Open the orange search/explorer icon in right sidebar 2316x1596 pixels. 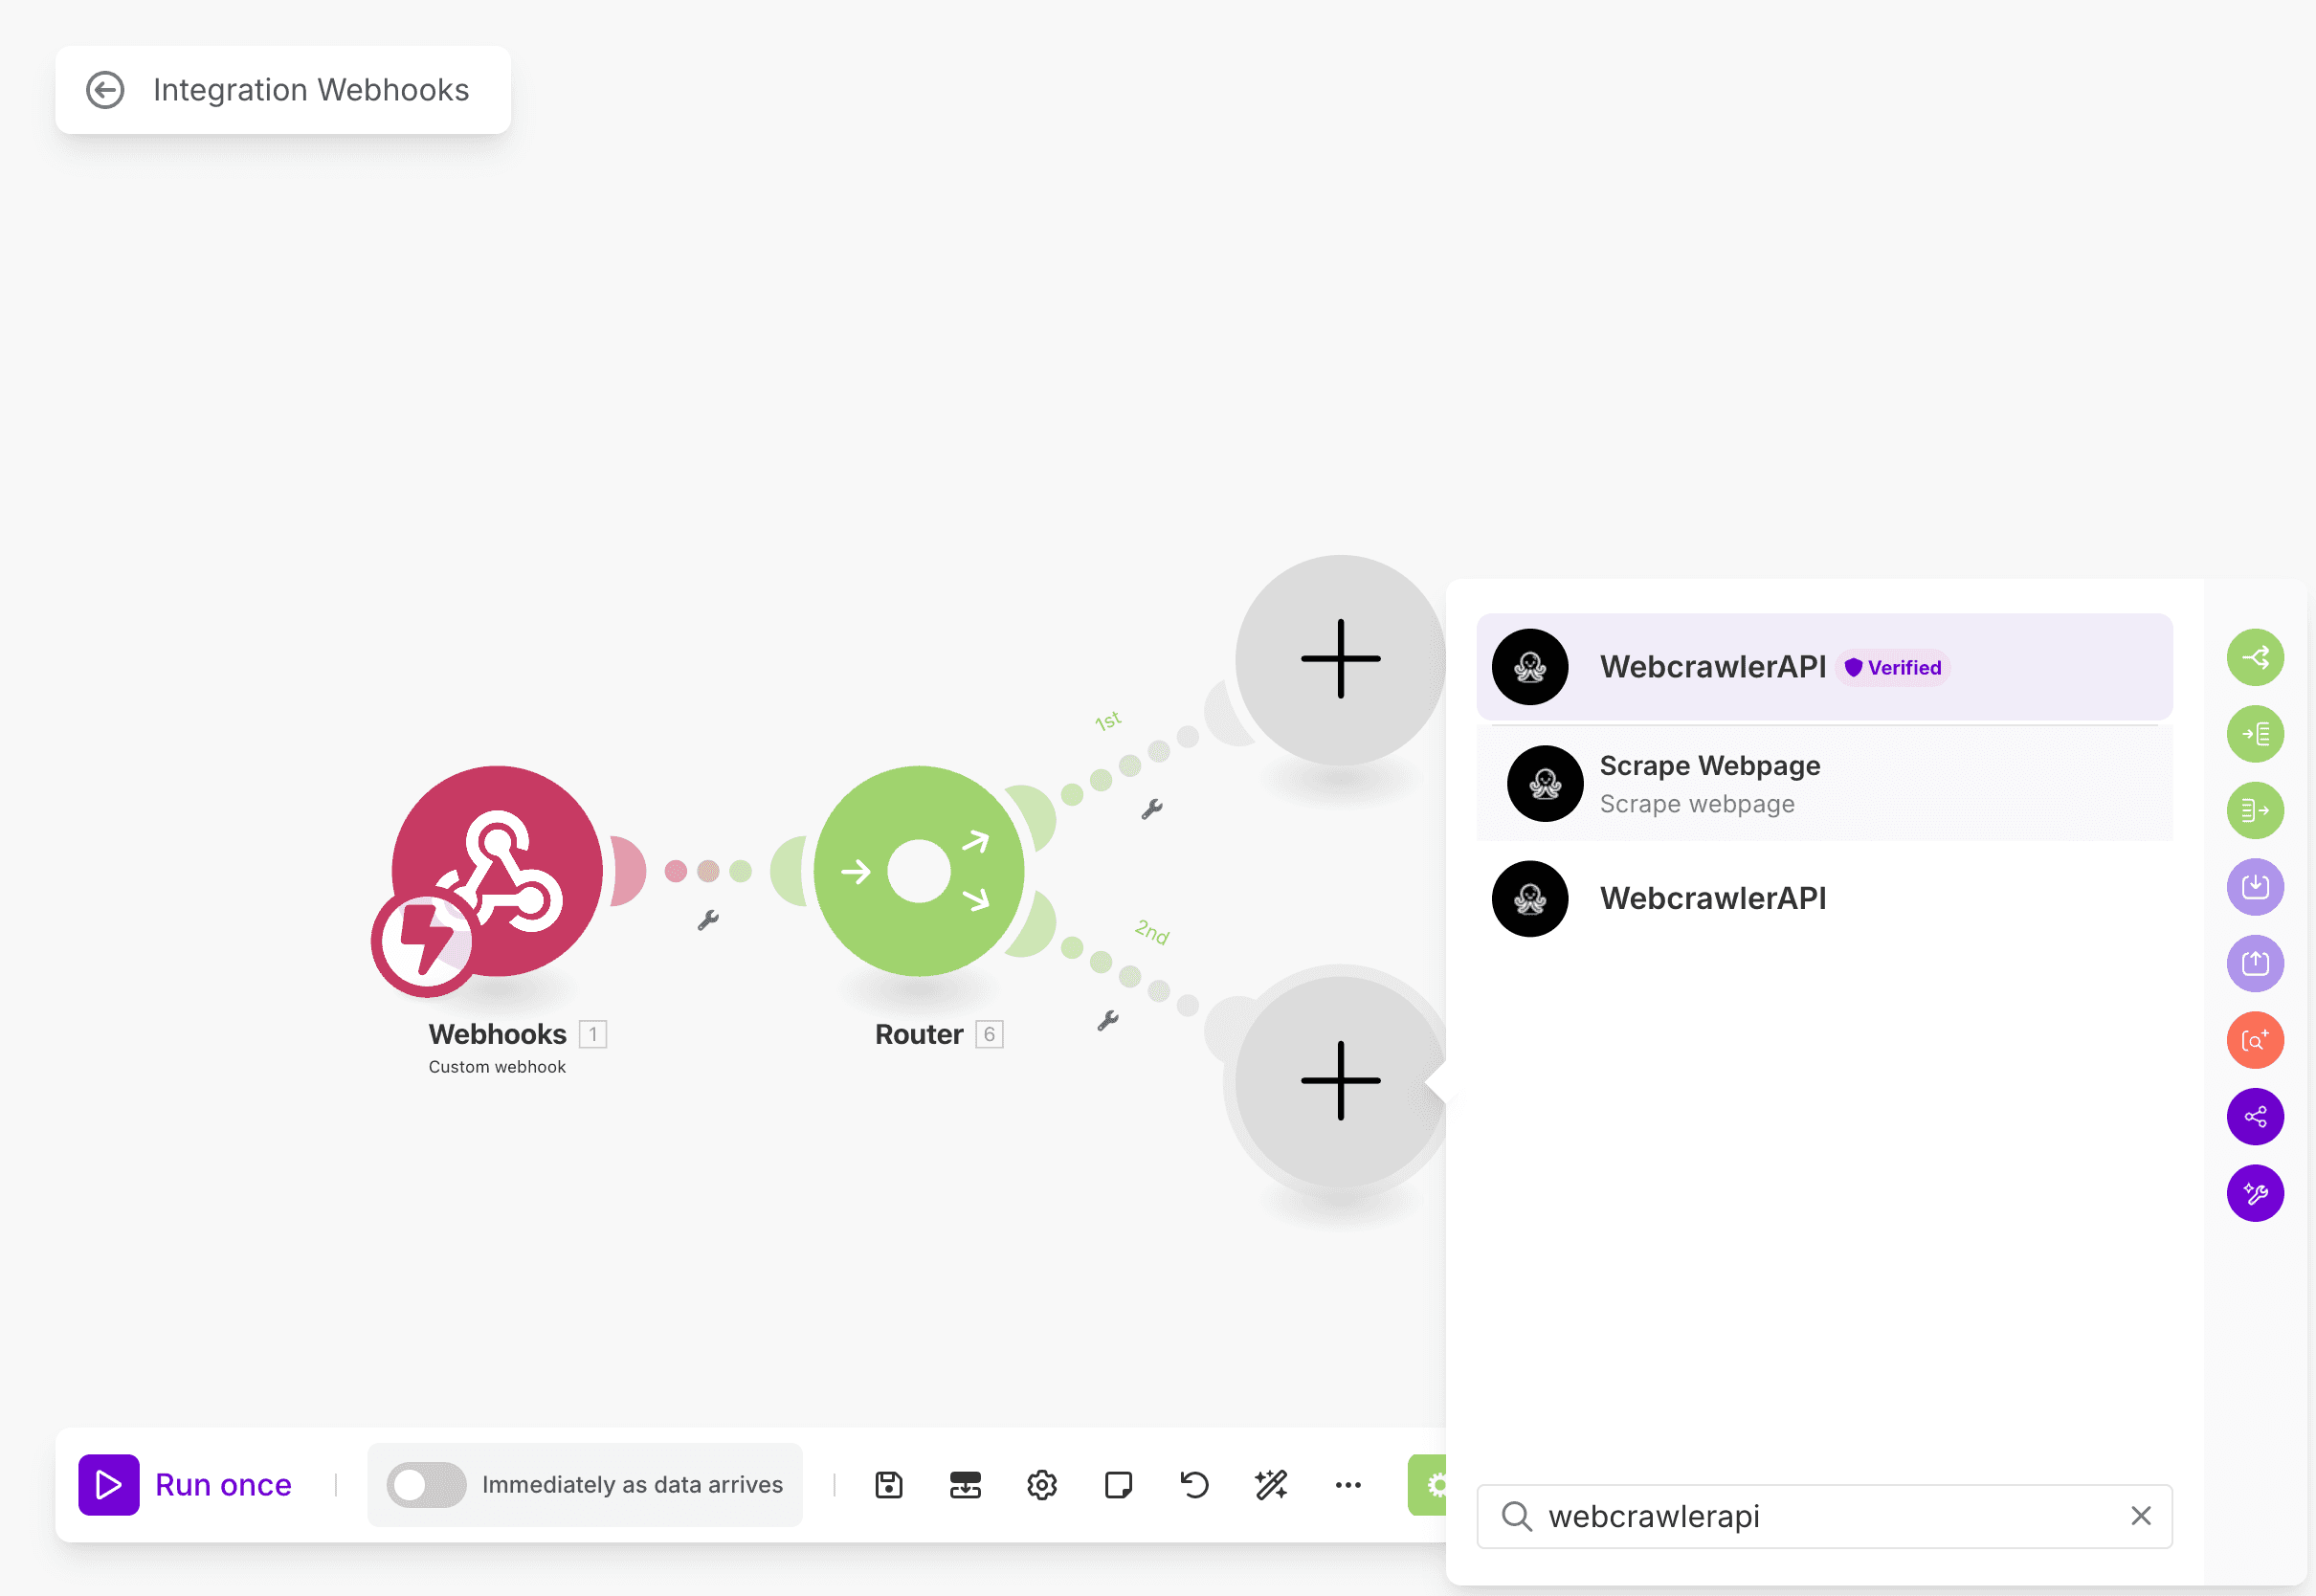point(2255,1040)
